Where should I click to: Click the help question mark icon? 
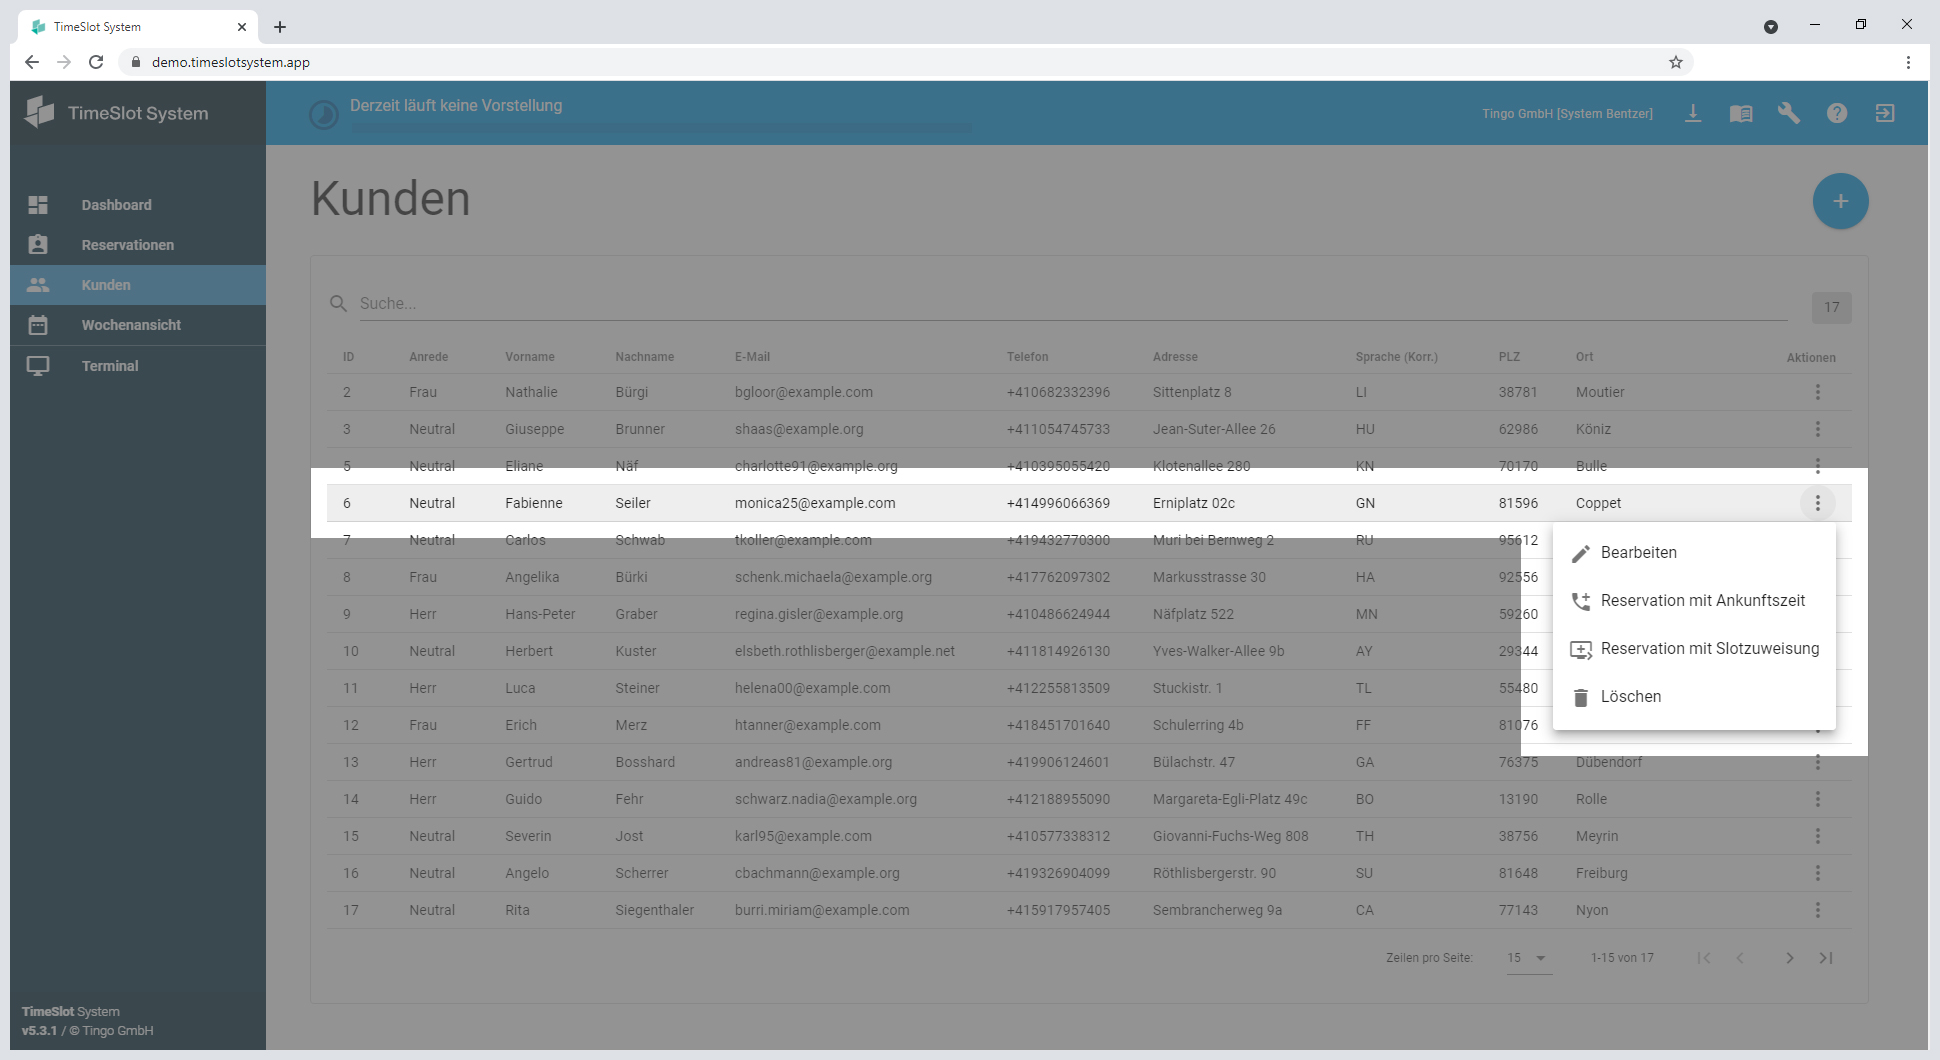pos(1837,113)
